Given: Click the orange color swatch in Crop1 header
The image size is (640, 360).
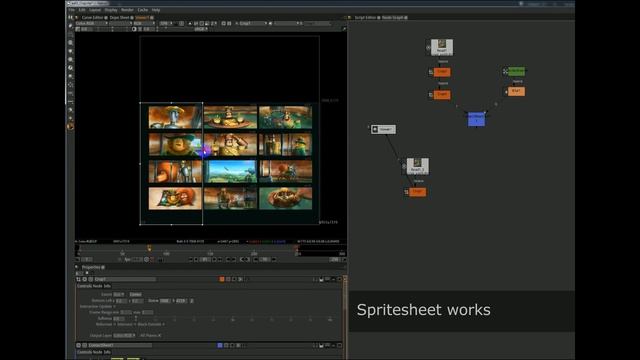Looking at the screenshot, I should (222, 279).
